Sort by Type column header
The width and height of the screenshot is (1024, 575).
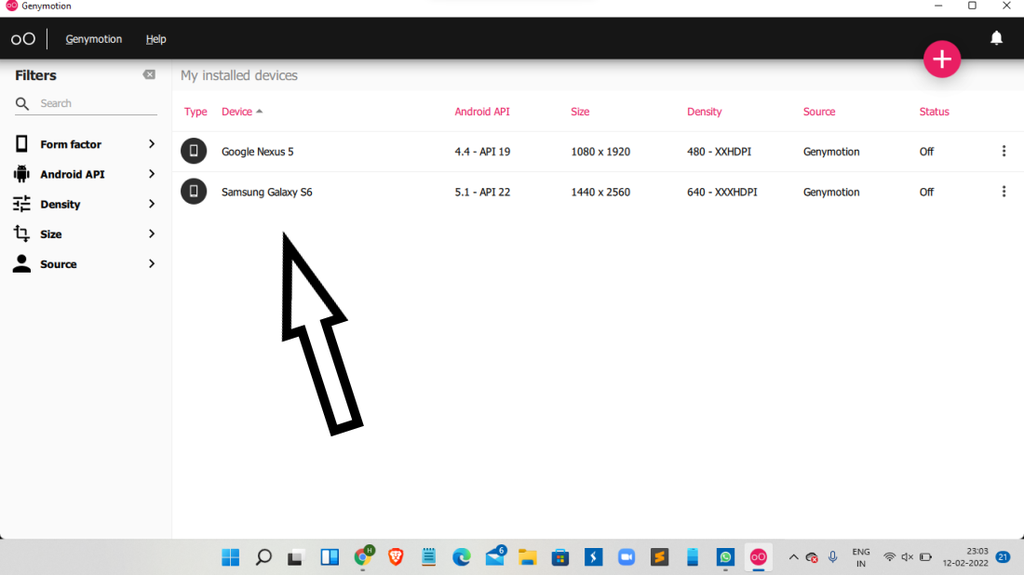tap(195, 112)
